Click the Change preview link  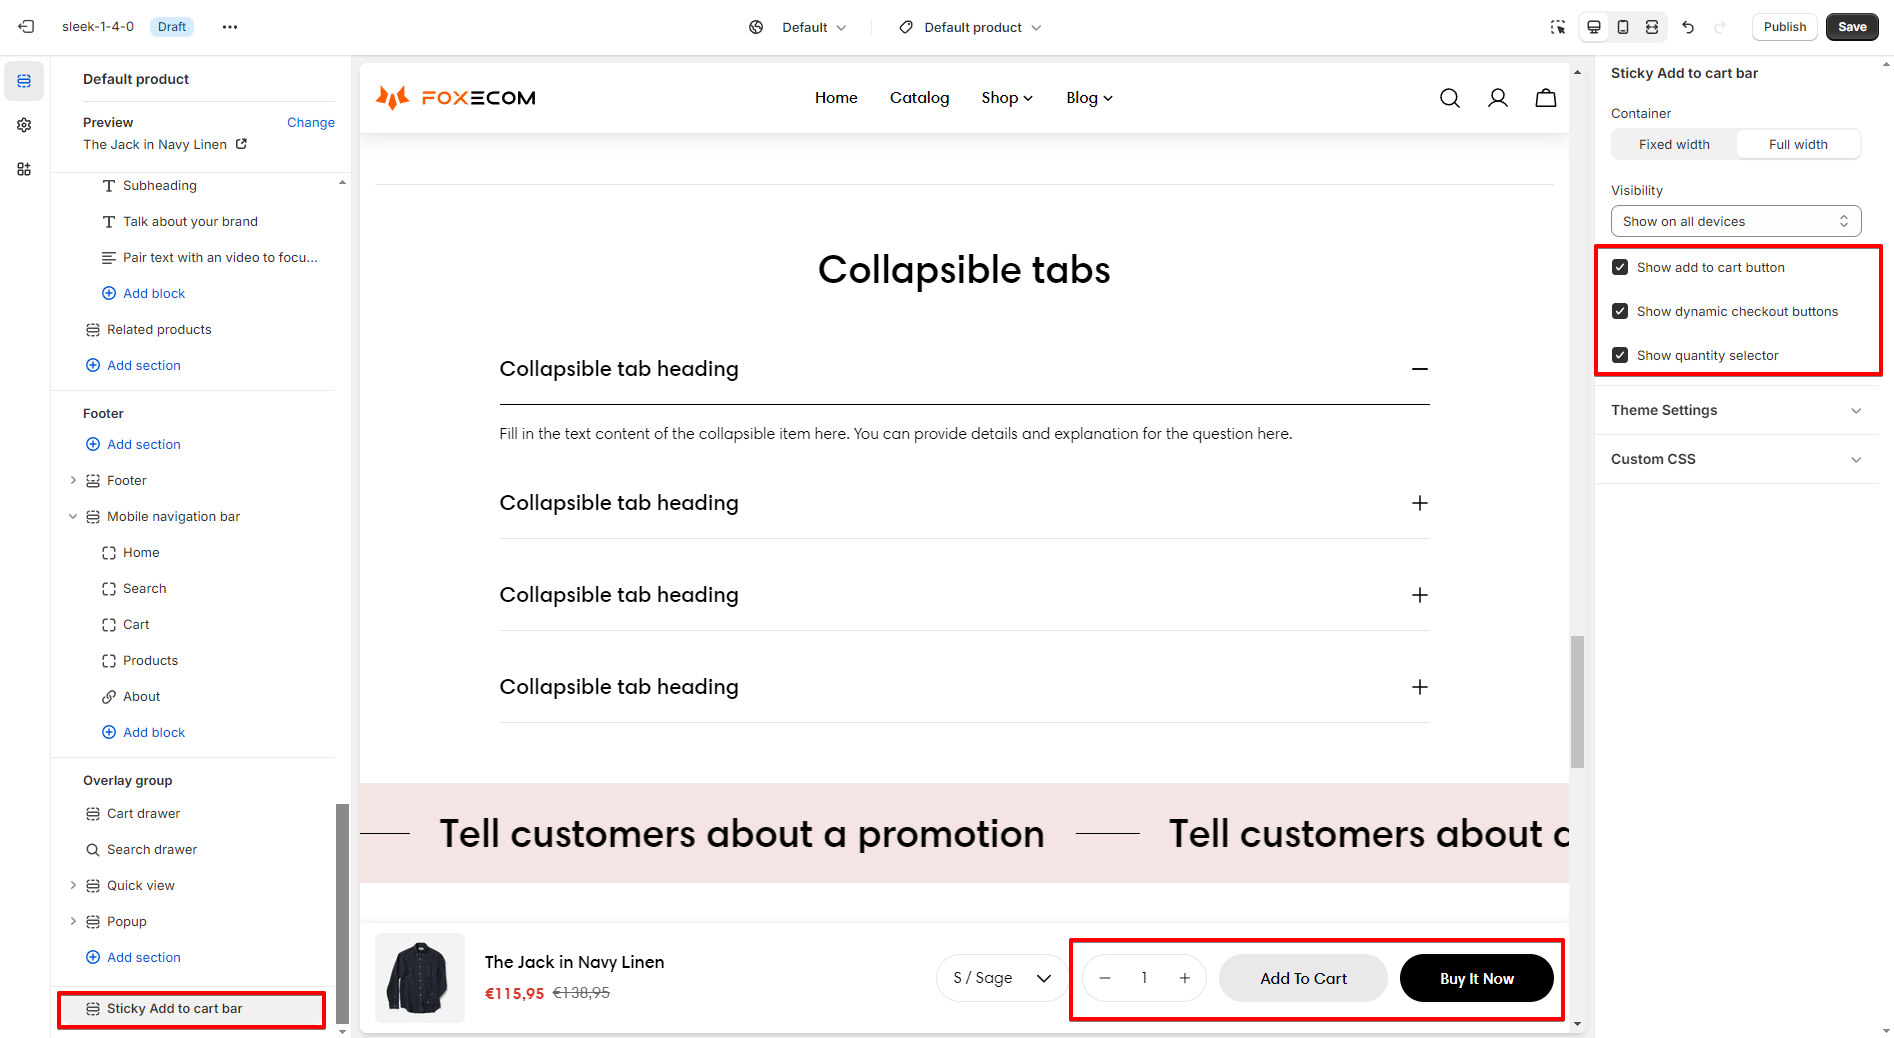point(311,122)
